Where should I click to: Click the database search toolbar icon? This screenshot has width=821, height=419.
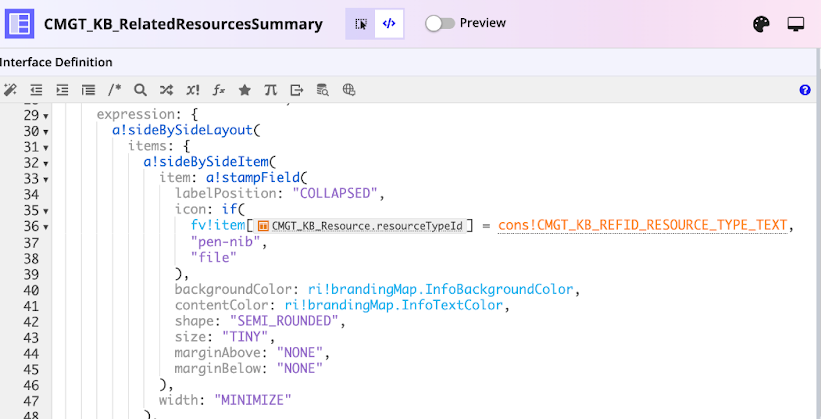(323, 90)
